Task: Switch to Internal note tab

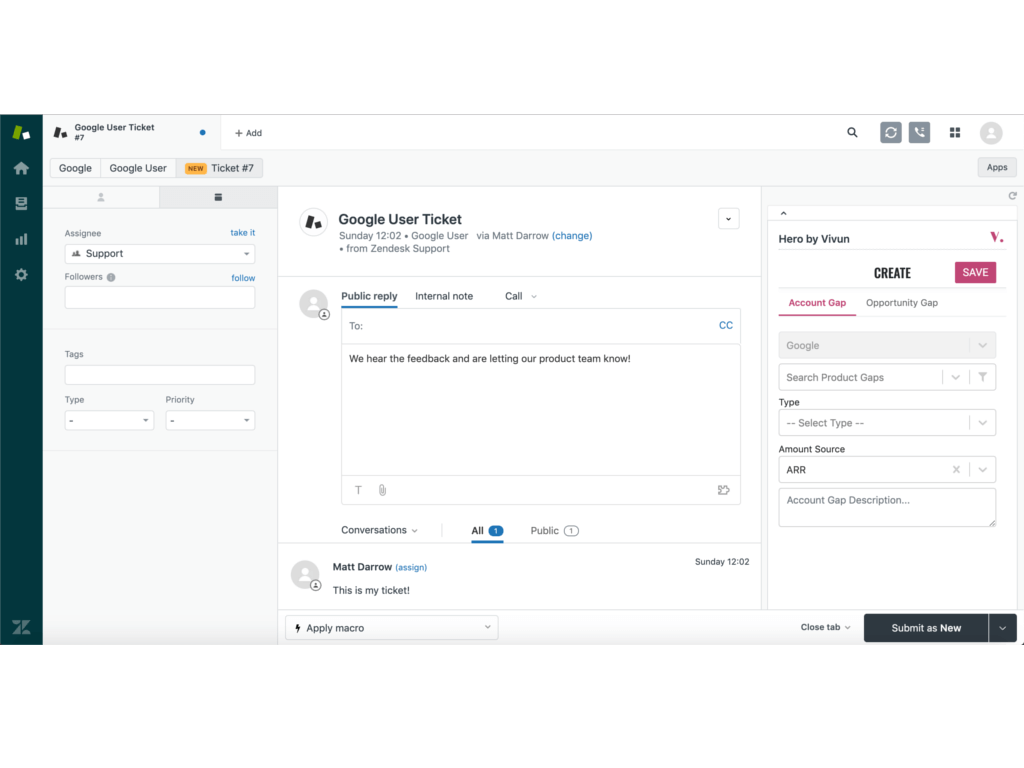Action: [444, 296]
